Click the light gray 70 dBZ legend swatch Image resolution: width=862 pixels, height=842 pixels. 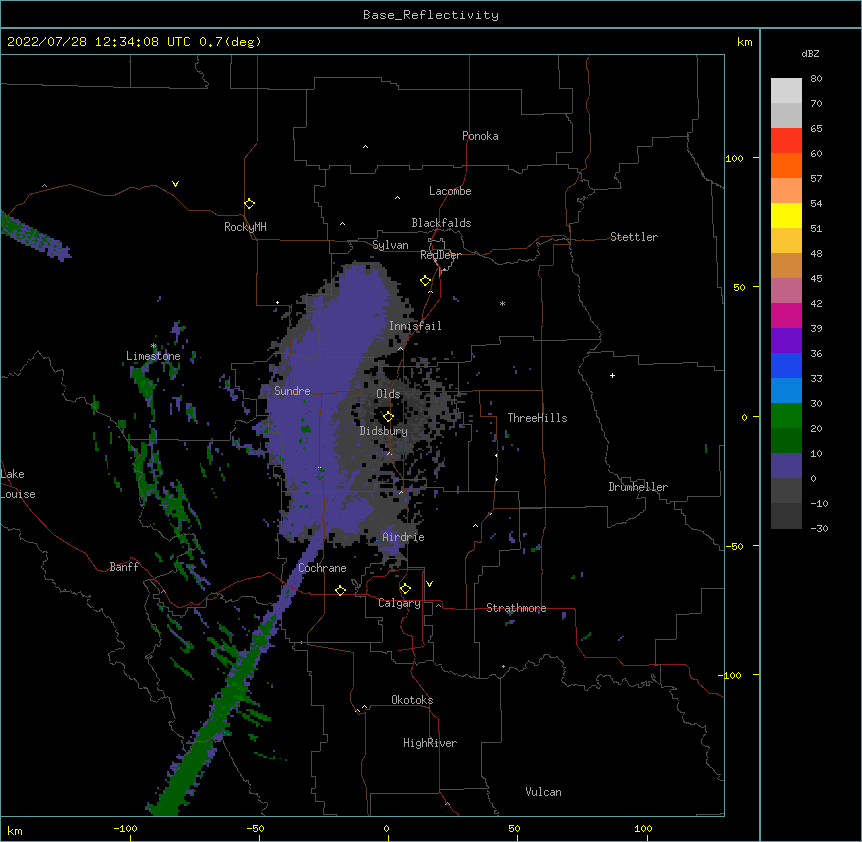(786, 90)
